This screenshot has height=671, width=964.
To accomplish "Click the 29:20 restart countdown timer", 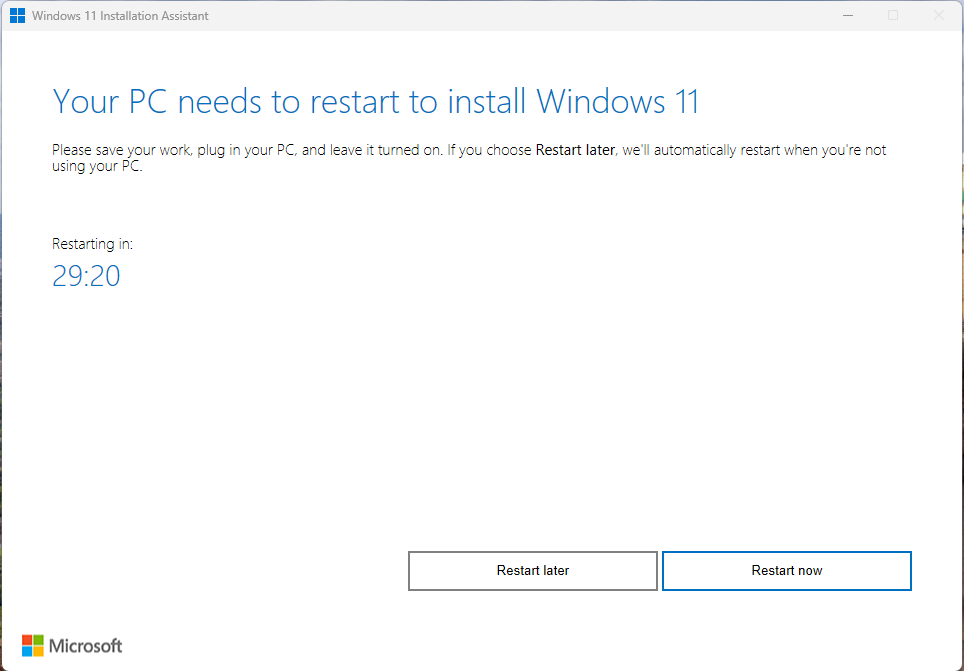I will pos(86,276).
